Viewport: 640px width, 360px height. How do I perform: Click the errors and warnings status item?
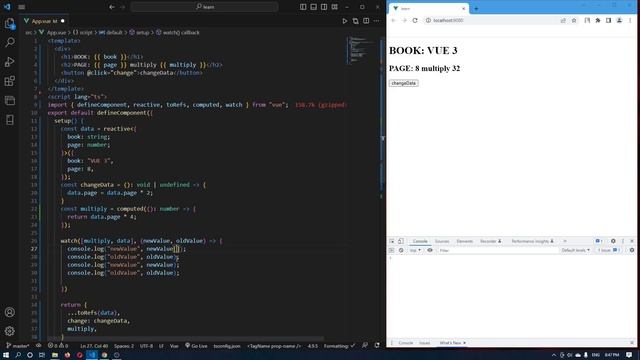tap(58, 346)
